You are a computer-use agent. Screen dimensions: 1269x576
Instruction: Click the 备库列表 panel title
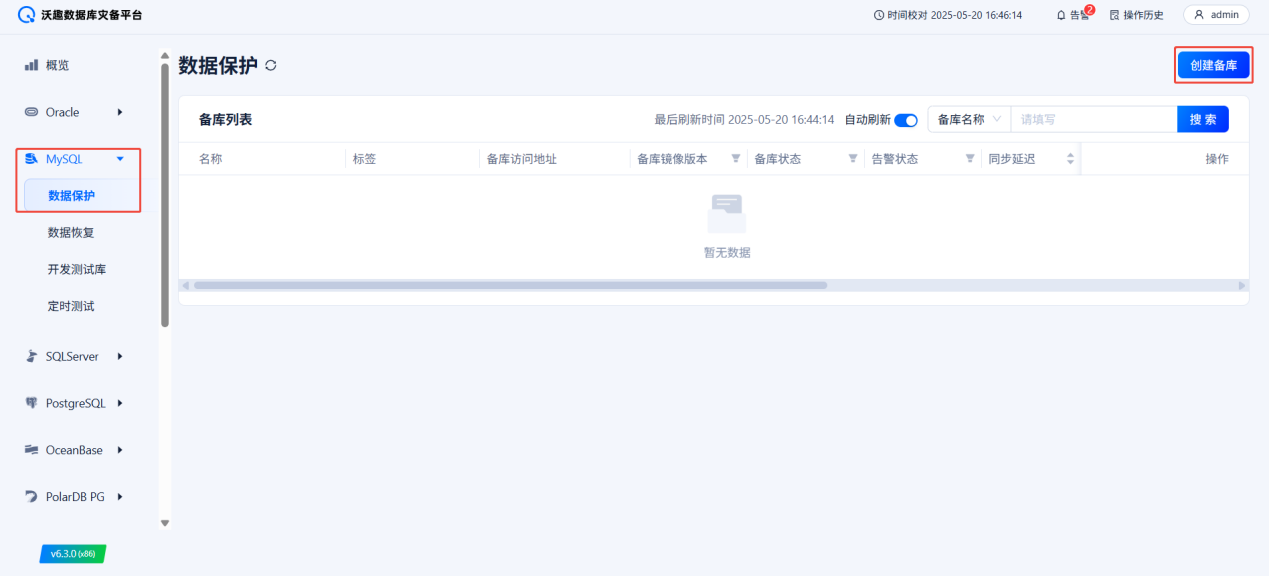(x=225, y=120)
